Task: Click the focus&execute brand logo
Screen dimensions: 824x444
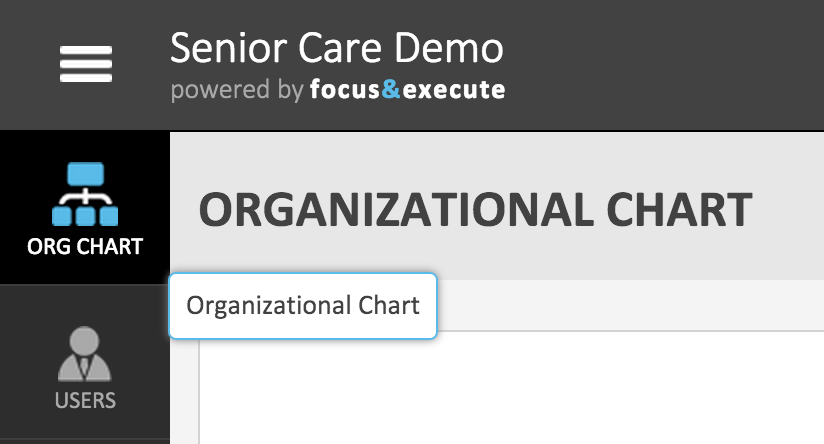Action: [408, 91]
